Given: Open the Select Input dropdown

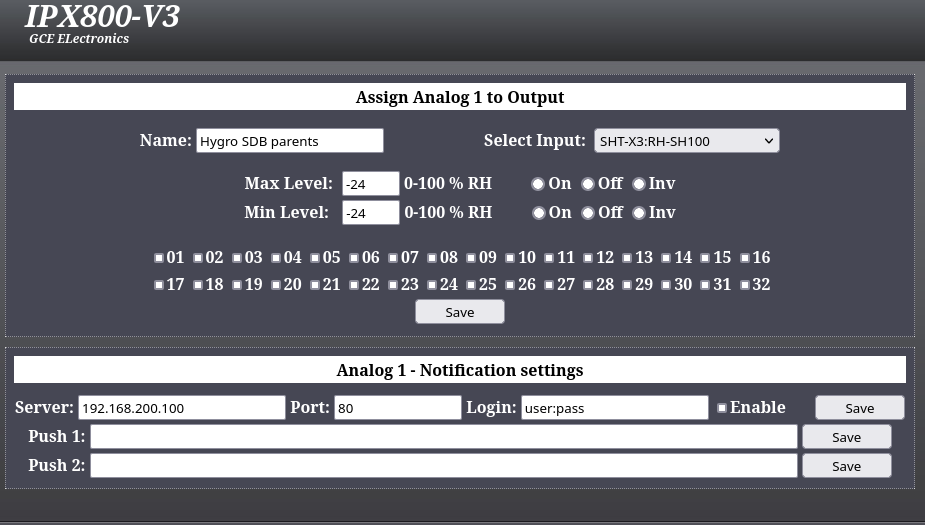Looking at the screenshot, I should [686, 141].
